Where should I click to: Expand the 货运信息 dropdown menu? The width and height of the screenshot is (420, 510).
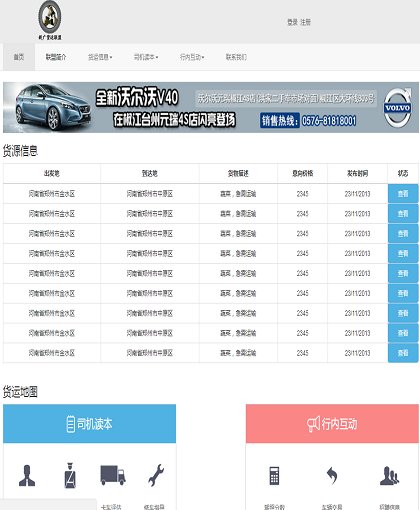coord(100,57)
